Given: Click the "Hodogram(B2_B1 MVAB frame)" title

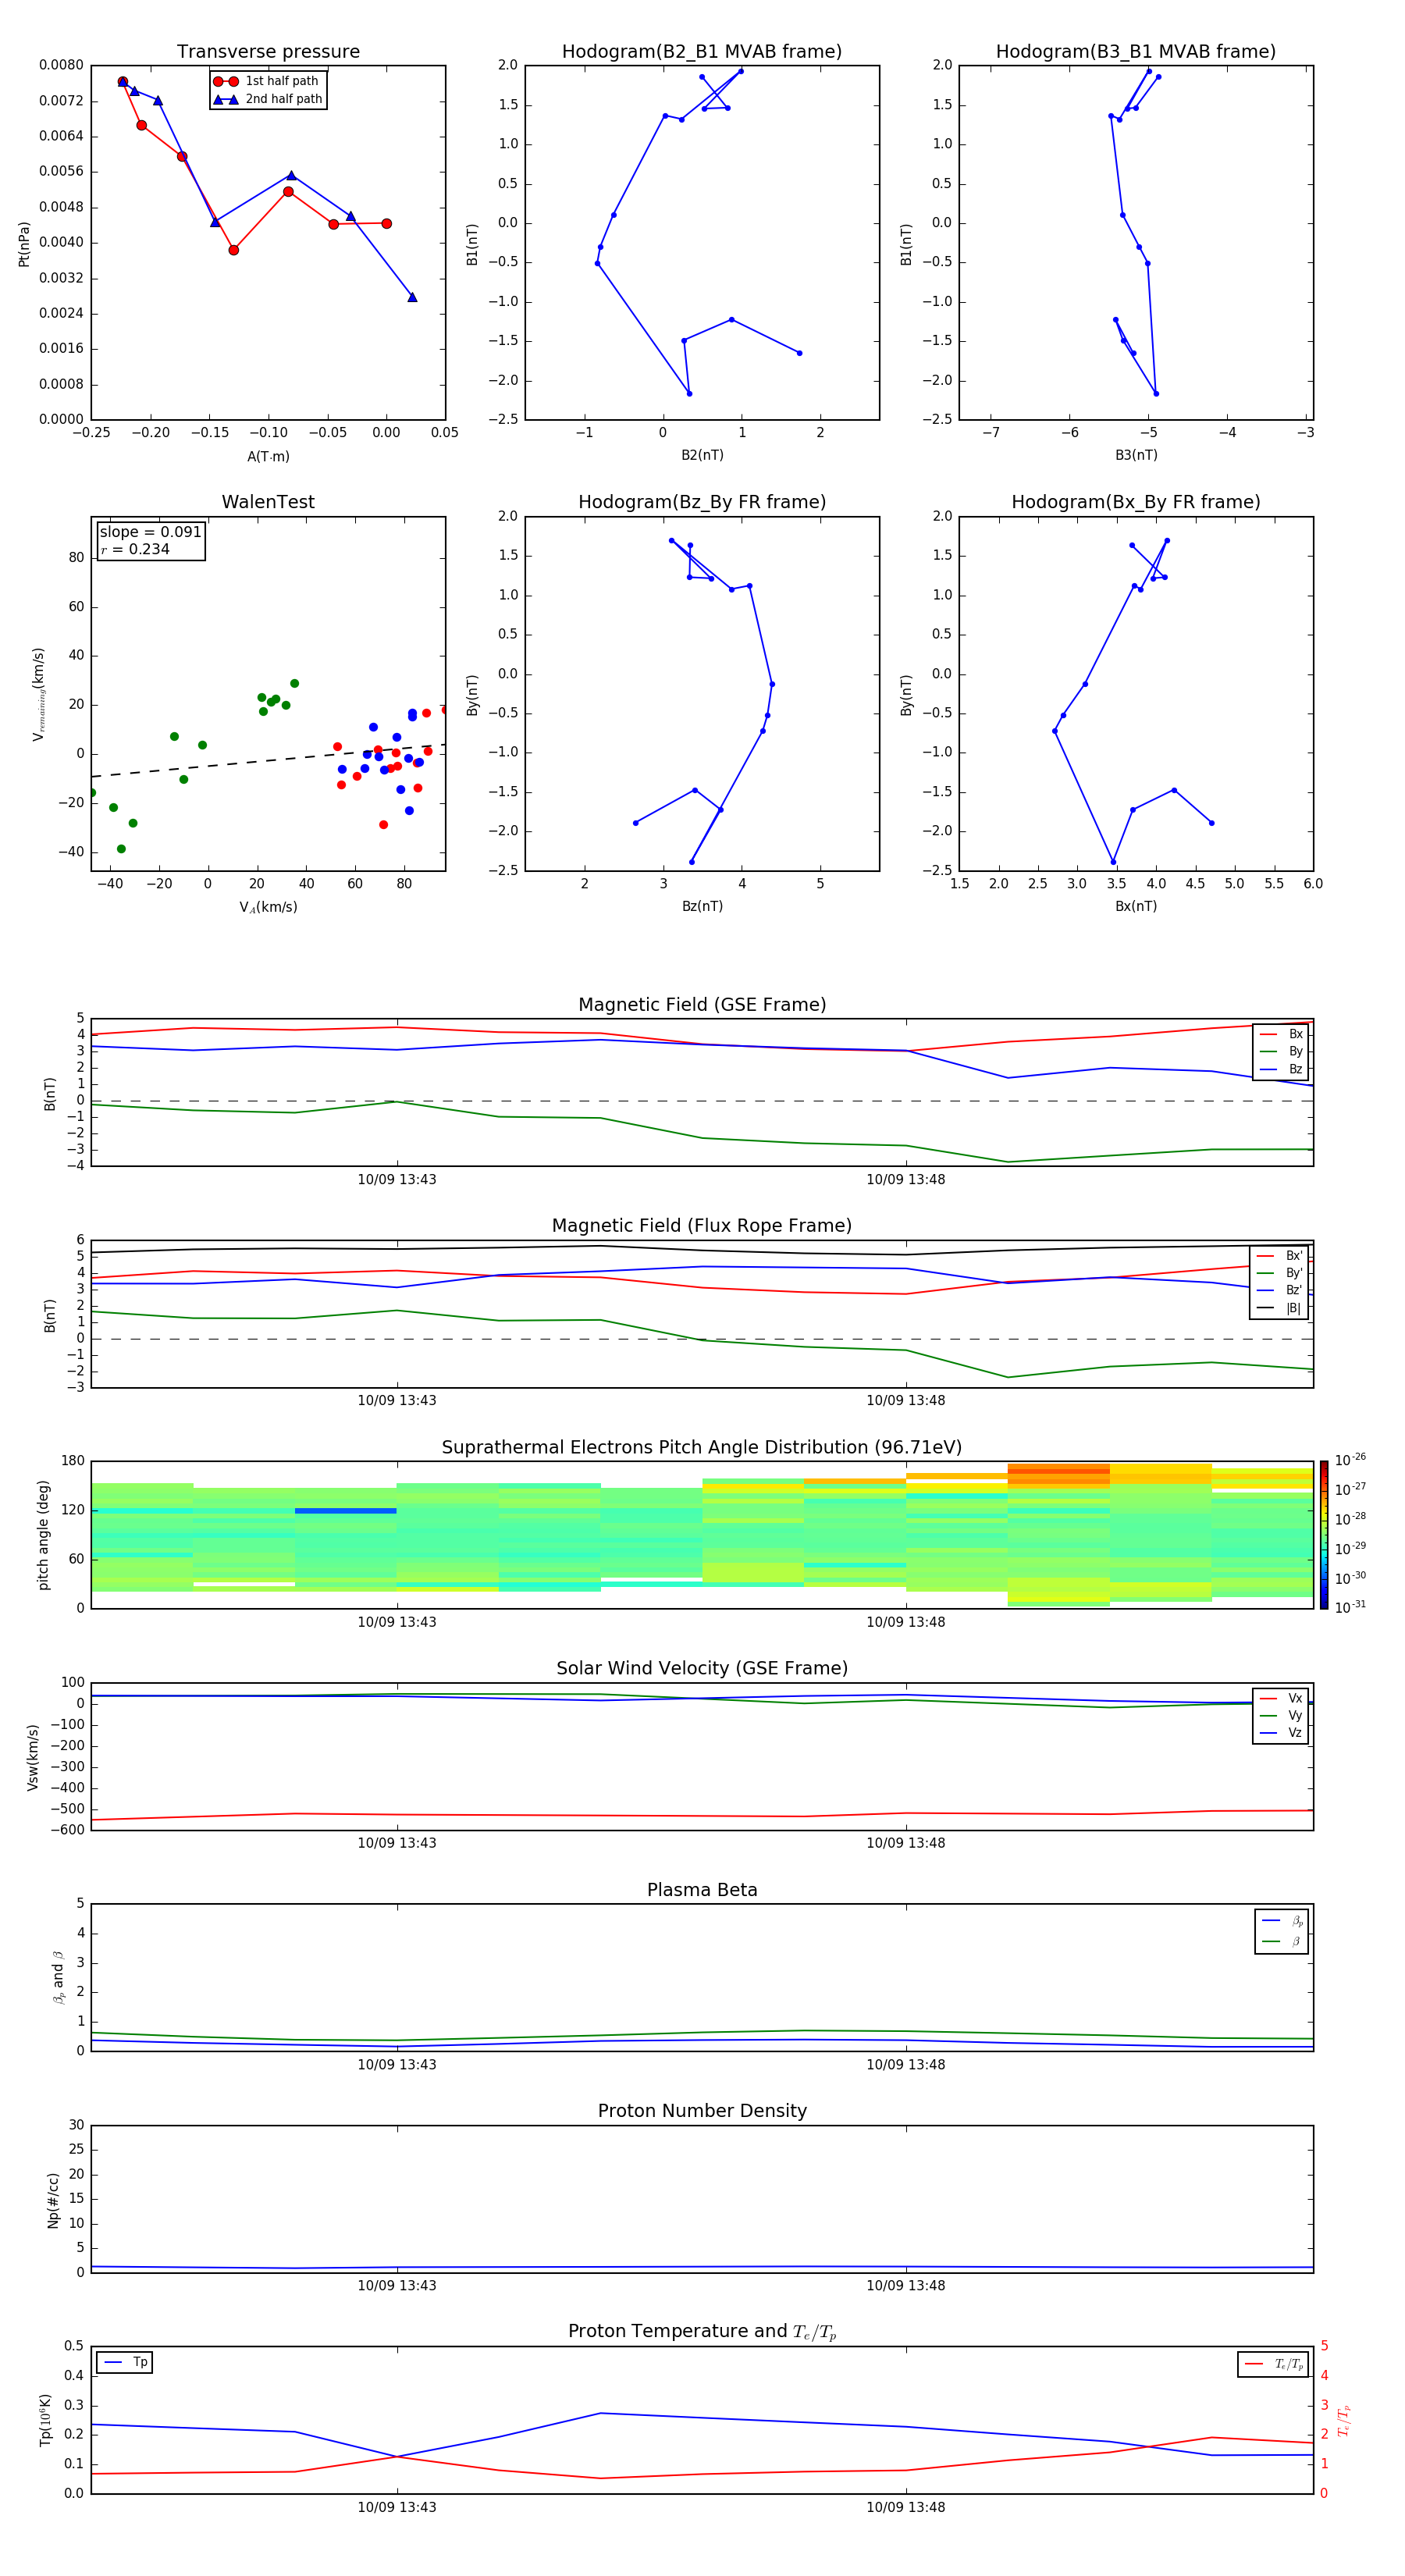Looking at the screenshot, I should [701, 52].
